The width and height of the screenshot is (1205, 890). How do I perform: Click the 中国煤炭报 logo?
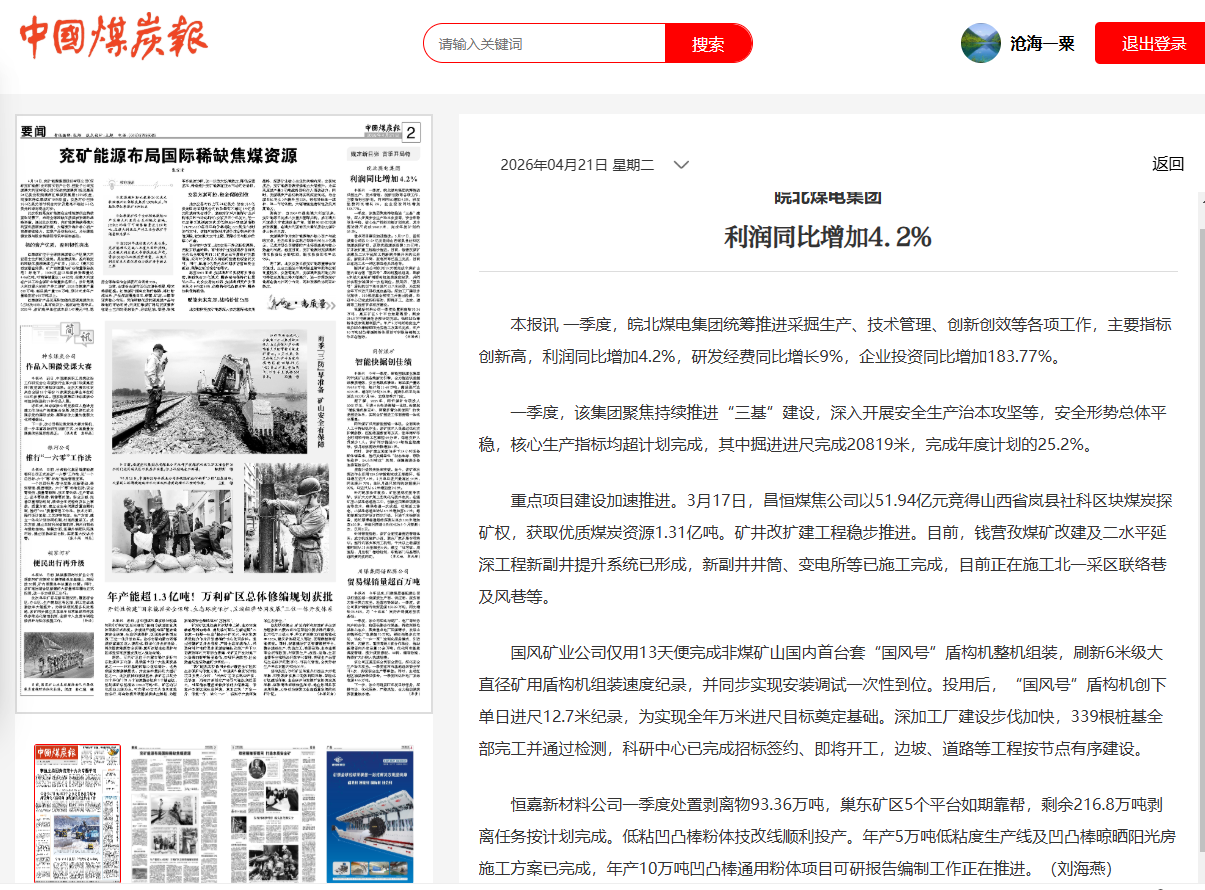113,38
